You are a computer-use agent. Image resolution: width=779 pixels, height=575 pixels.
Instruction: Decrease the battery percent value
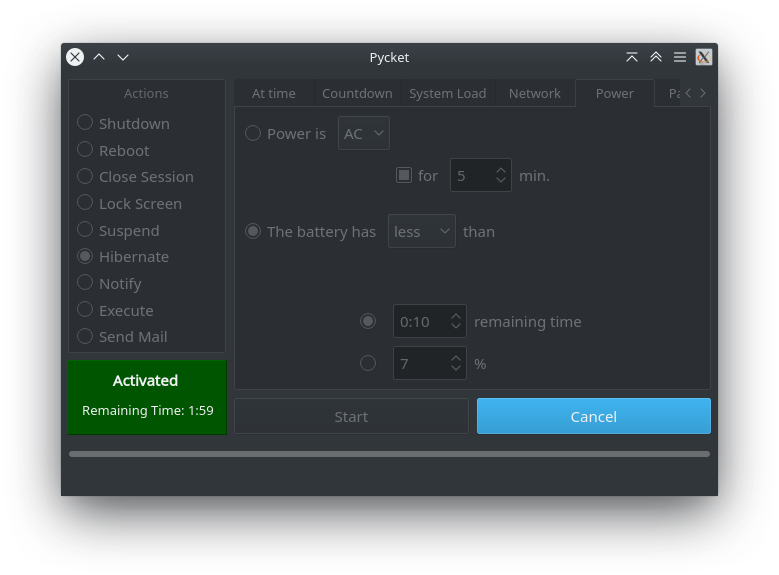click(x=456, y=368)
